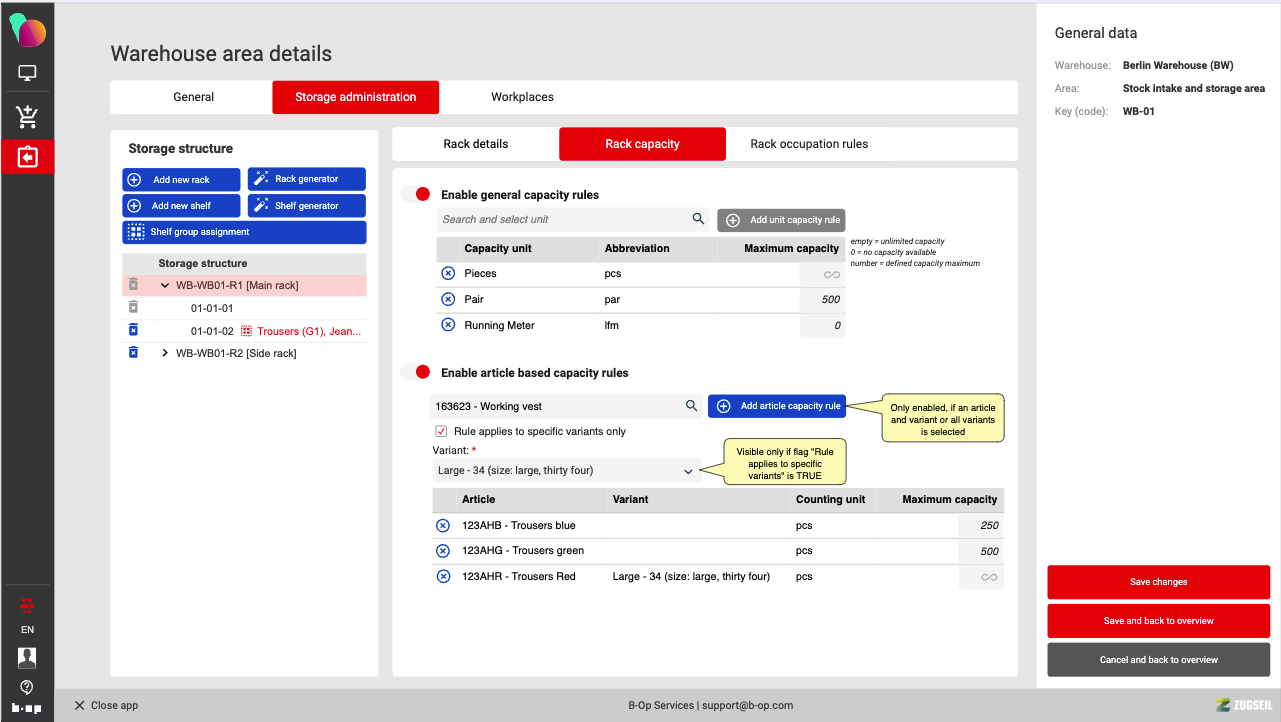Click the Save changes button
This screenshot has height=722, width=1281.
click(x=1158, y=582)
